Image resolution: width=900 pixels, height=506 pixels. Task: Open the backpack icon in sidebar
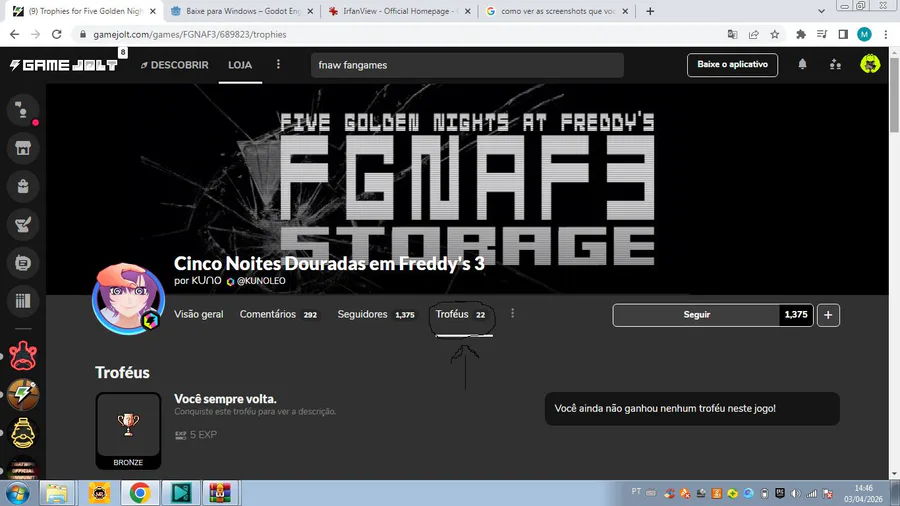[23, 186]
